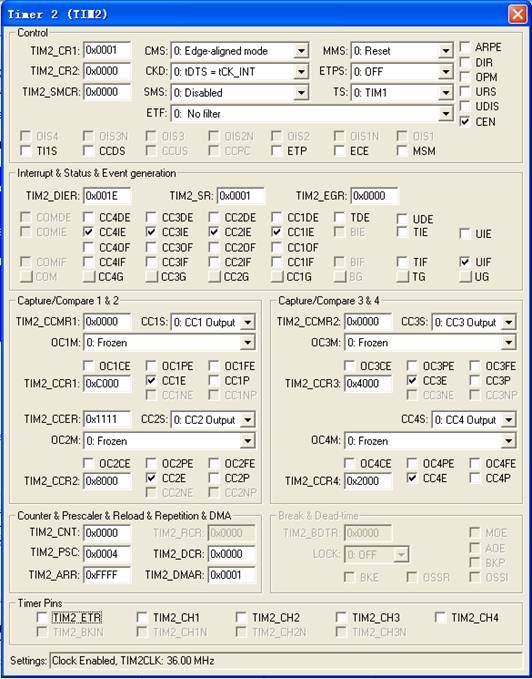532x679 pixels.
Task: Uncheck the CEN counter enable checkbox
Action: point(465,122)
